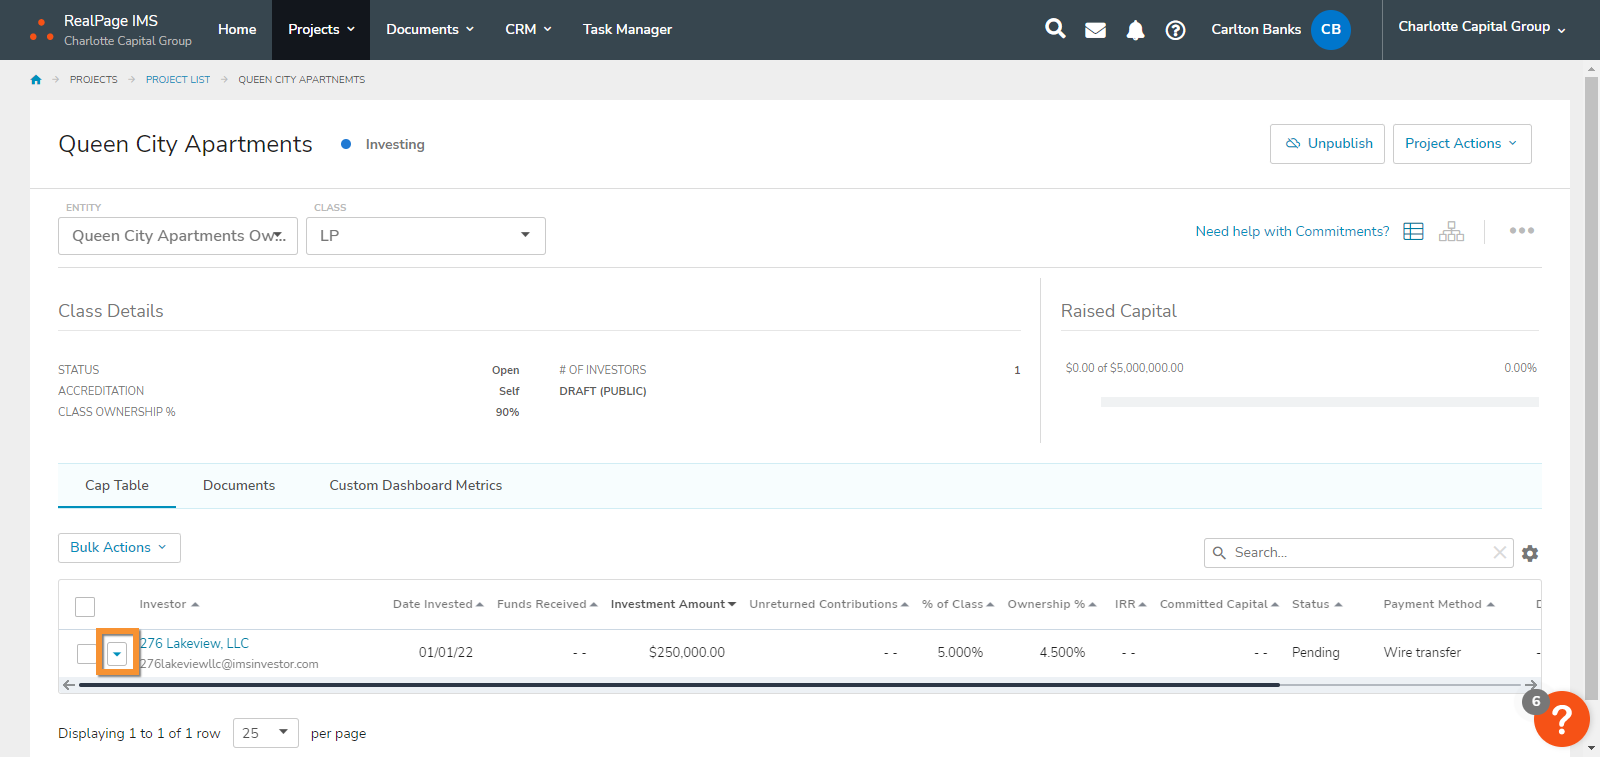Open the three-dot more options menu
1600x757 pixels.
[x=1522, y=231]
